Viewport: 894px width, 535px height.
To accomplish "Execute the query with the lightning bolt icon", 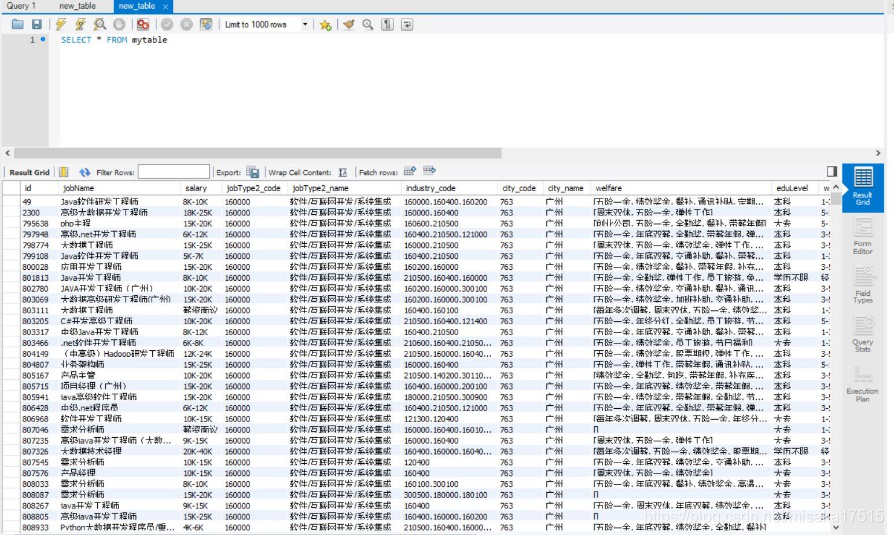I will click(x=61, y=24).
